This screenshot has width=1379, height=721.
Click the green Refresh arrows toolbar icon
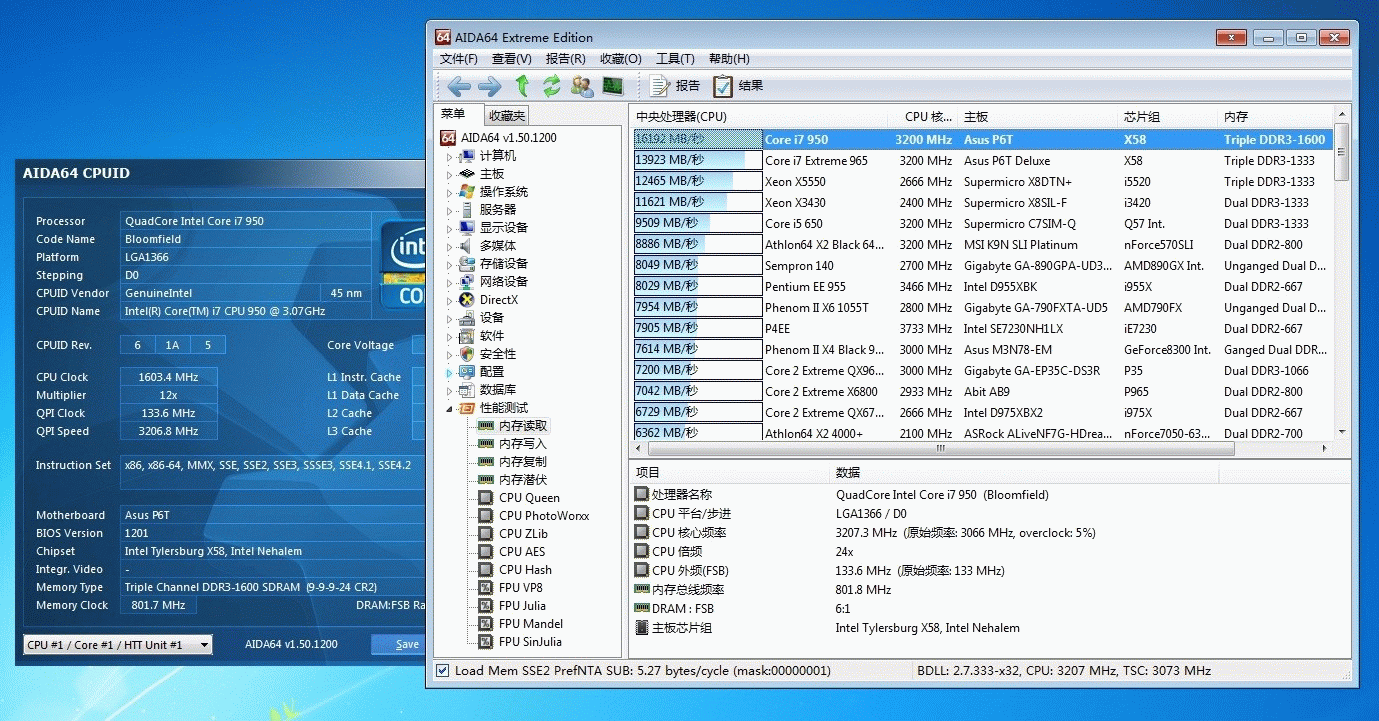point(552,86)
